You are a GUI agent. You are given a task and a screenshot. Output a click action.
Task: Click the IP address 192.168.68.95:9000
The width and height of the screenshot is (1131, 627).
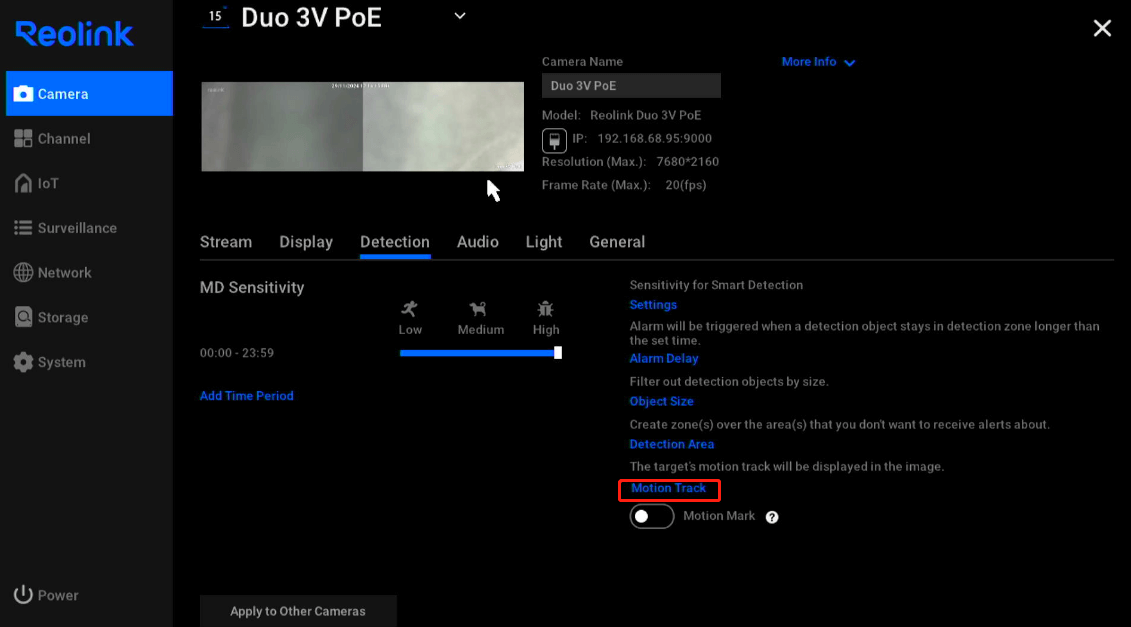[x=654, y=139]
